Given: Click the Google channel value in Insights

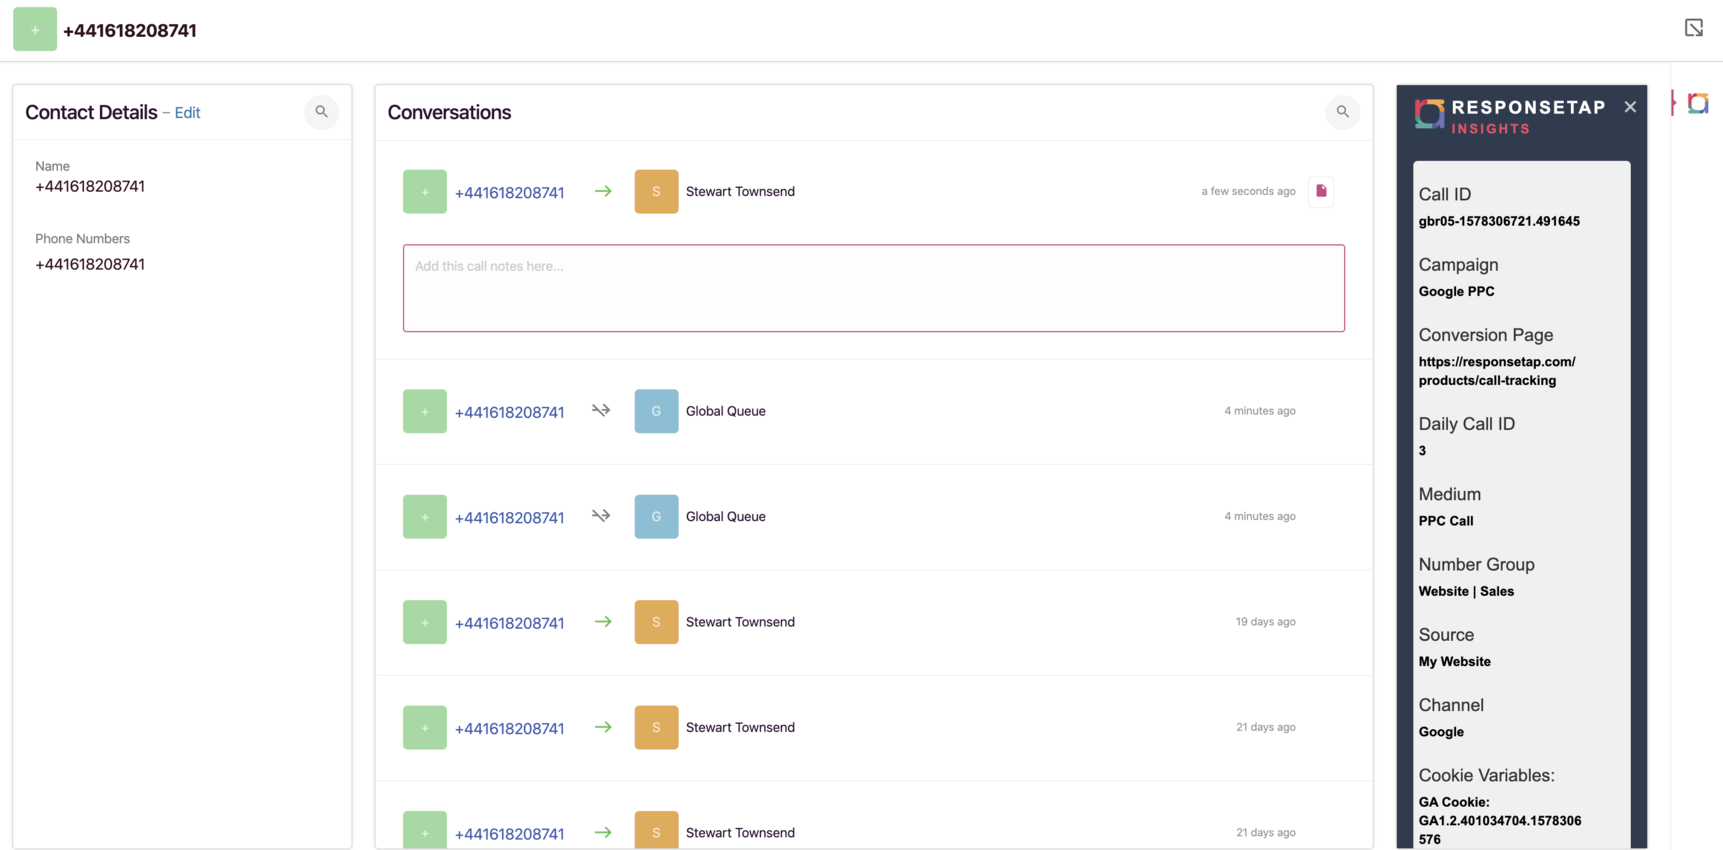Looking at the screenshot, I should point(1441,732).
